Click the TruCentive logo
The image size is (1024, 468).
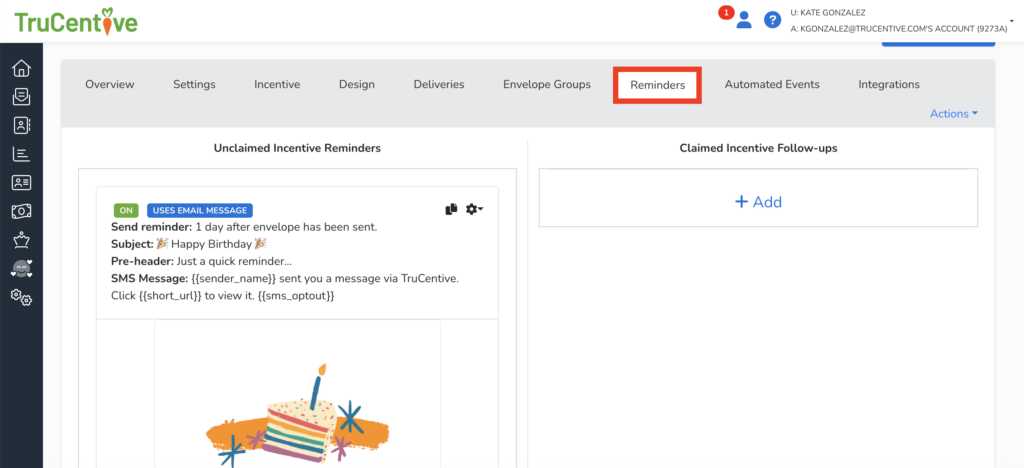(76, 21)
